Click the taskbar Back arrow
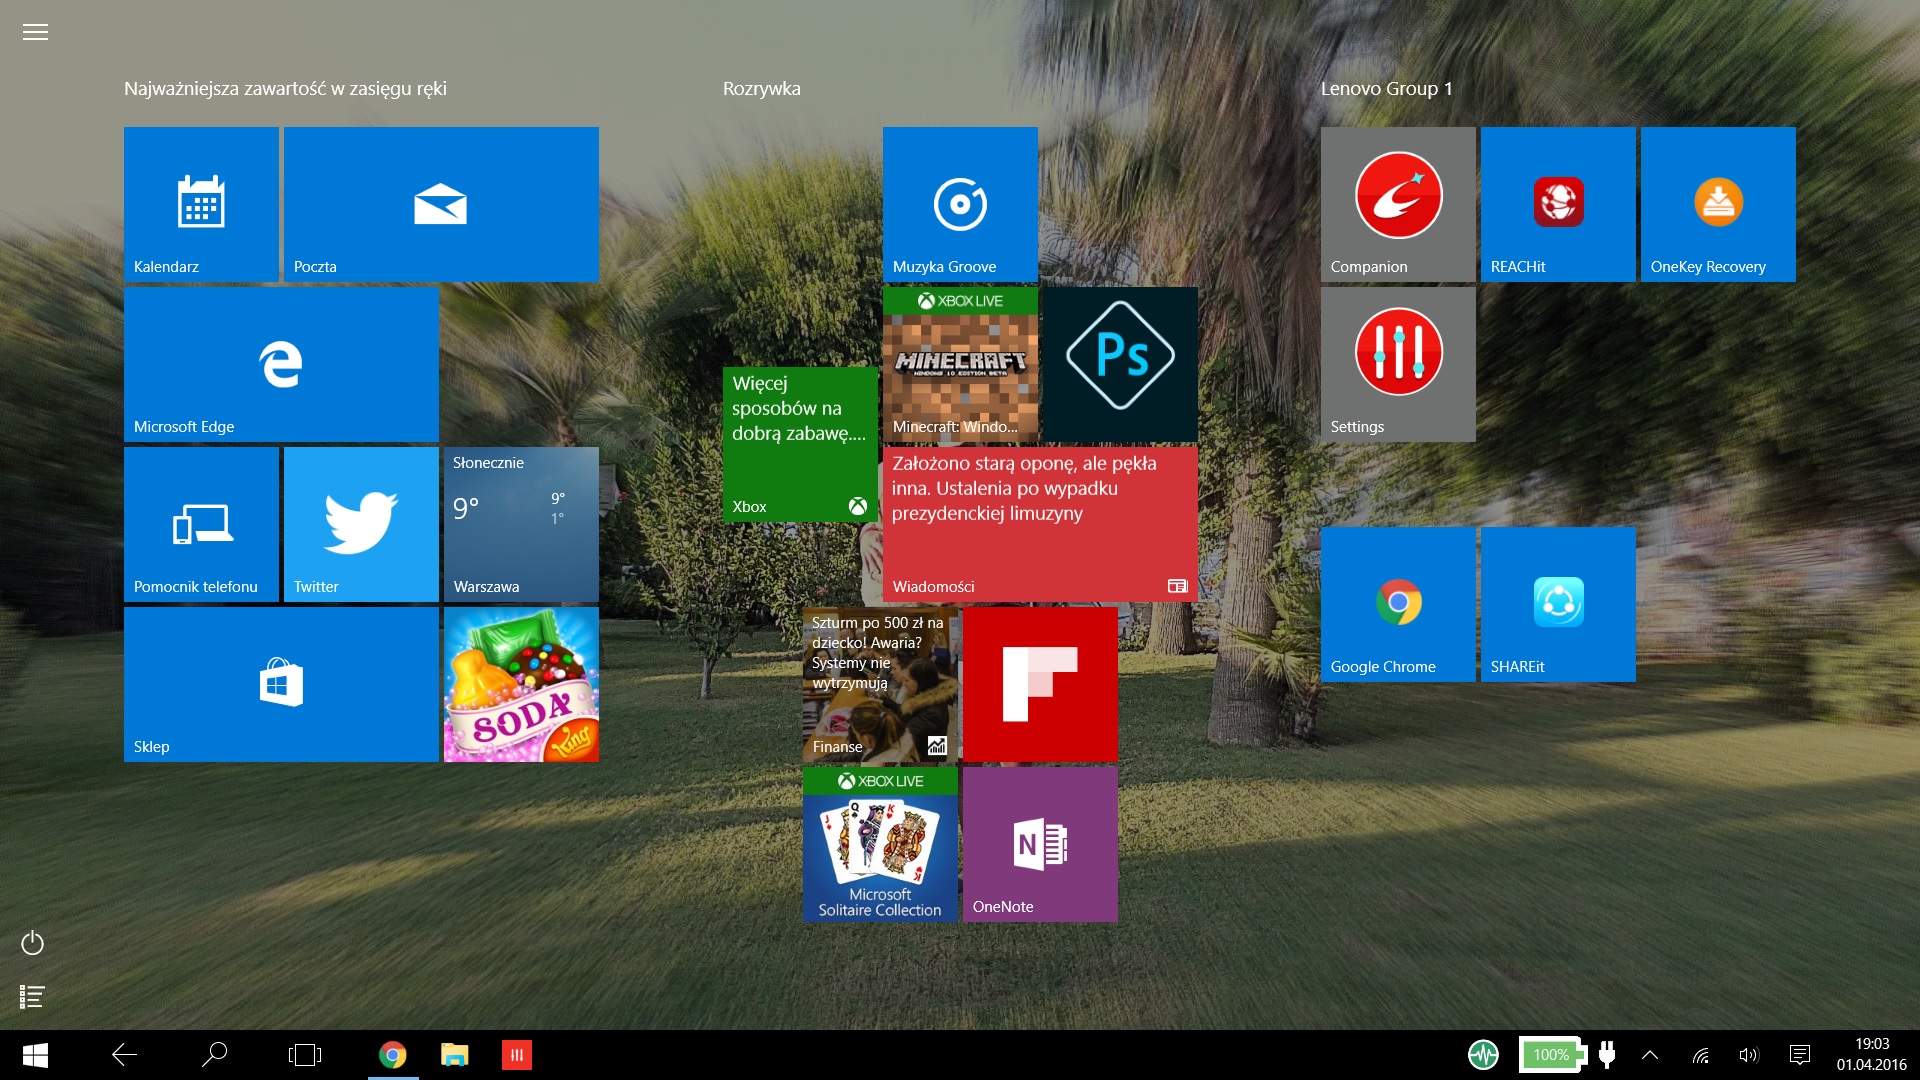Screen dimensions: 1920x1080 pos(124,1055)
